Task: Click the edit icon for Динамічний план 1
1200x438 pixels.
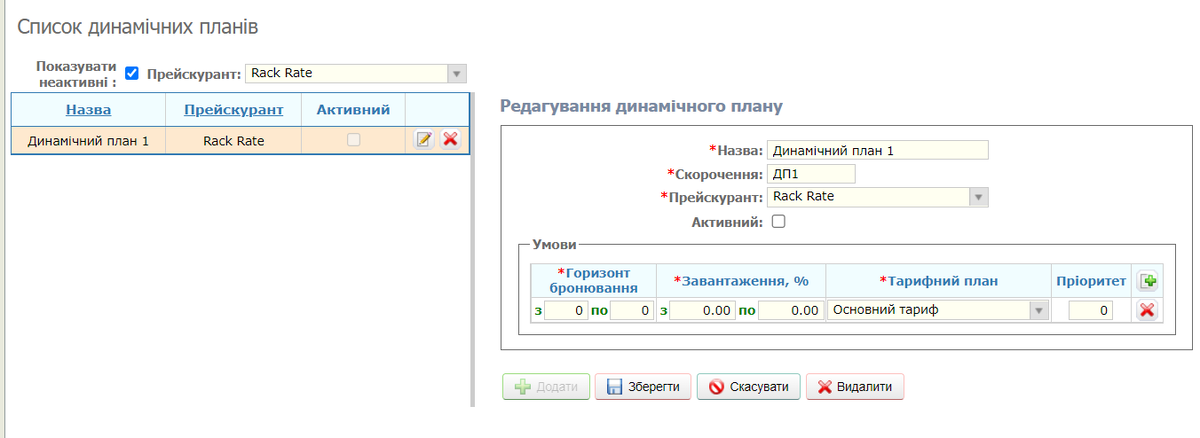Action: click(x=423, y=140)
